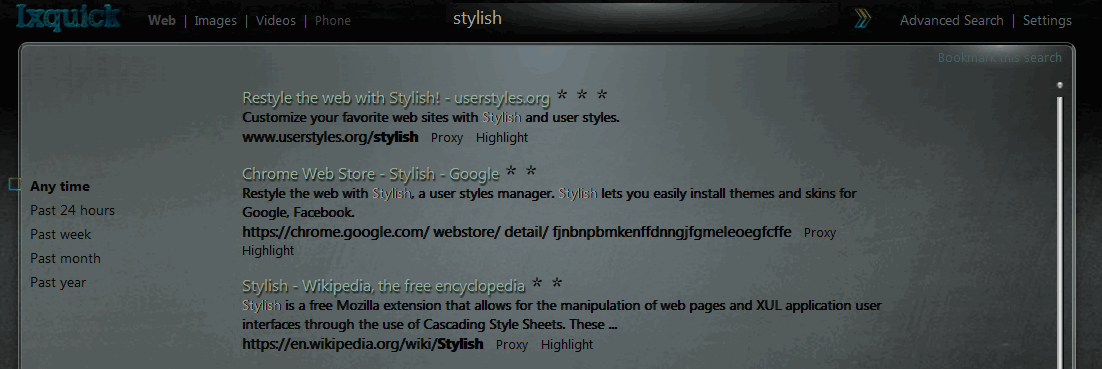
Task: Open Advanced Search
Action: [x=952, y=20]
